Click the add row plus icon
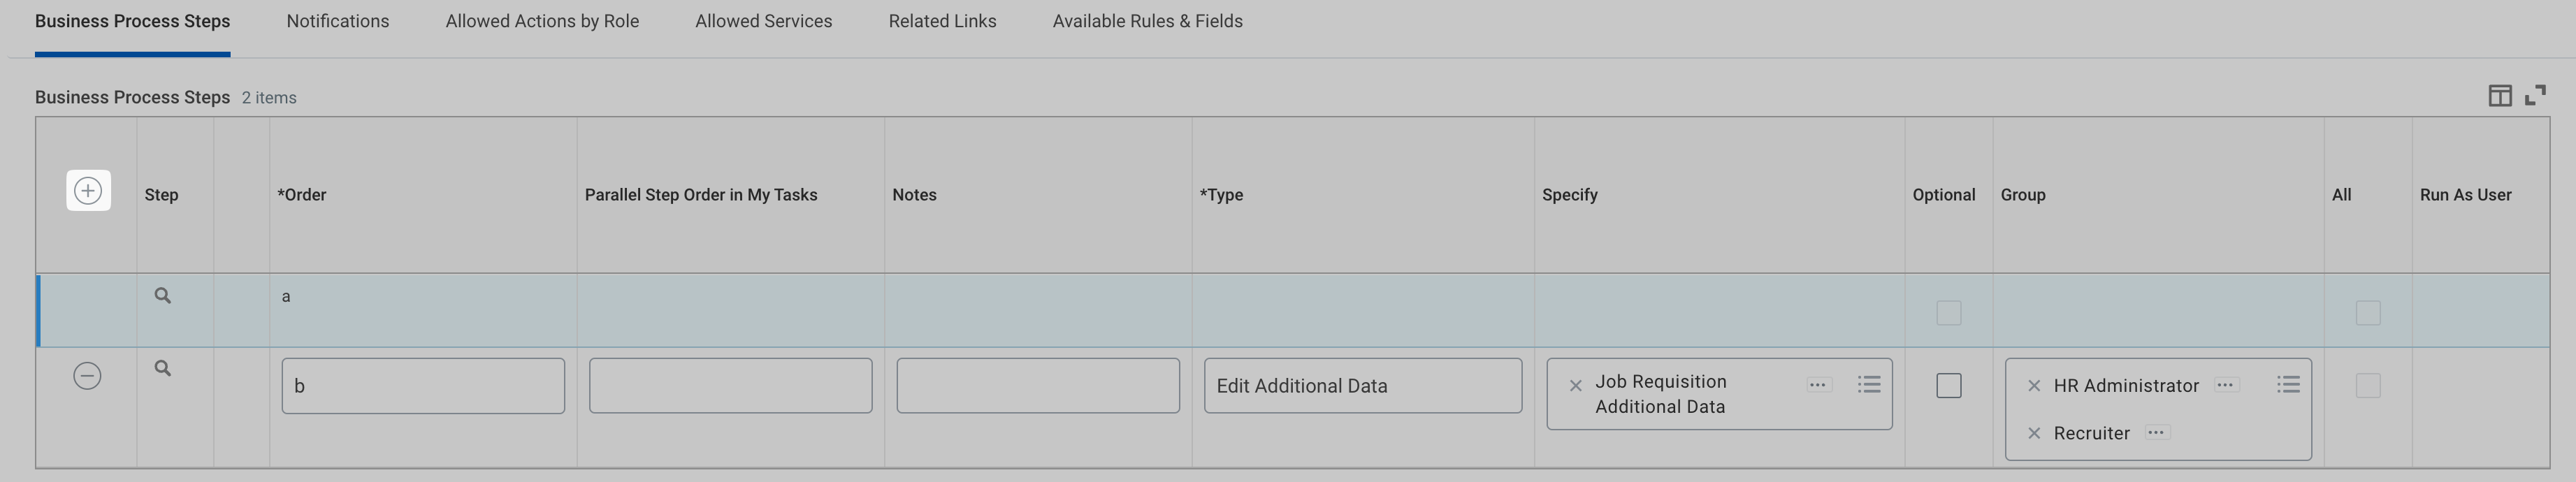The height and width of the screenshot is (482, 2576). [88, 190]
